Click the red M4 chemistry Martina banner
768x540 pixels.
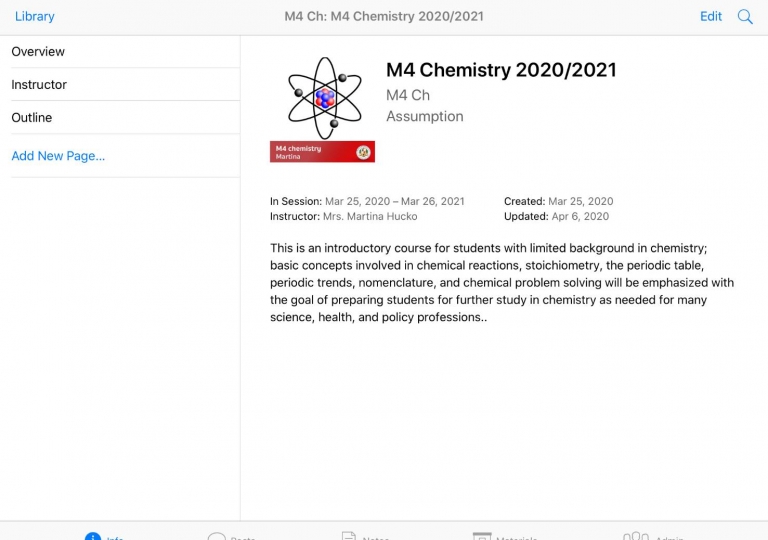322,152
